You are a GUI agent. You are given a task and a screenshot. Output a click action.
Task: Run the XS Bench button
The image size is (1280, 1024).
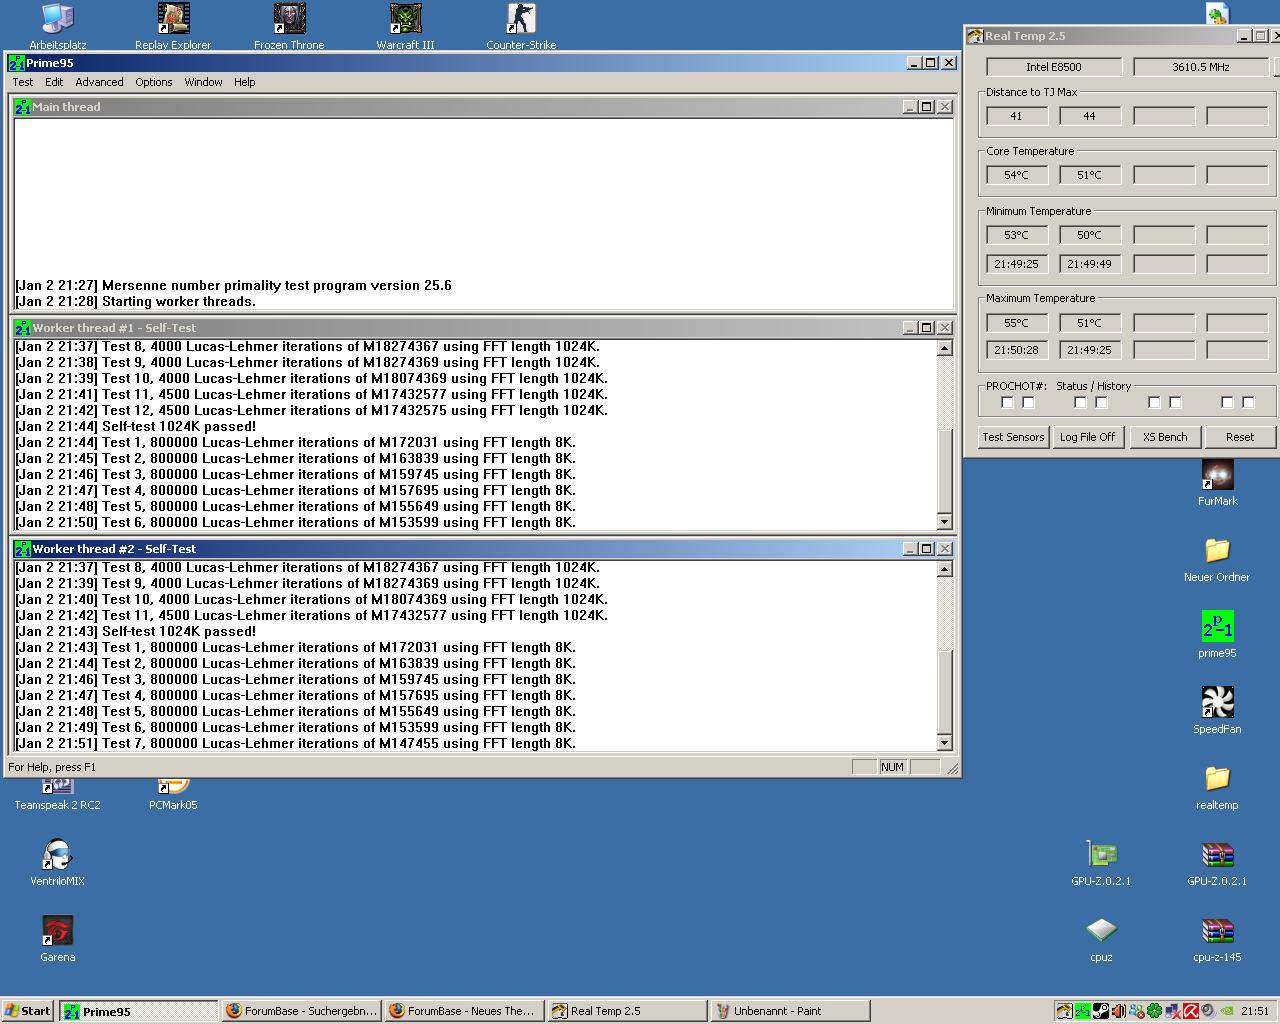pyautogui.click(x=1165, y=437)
